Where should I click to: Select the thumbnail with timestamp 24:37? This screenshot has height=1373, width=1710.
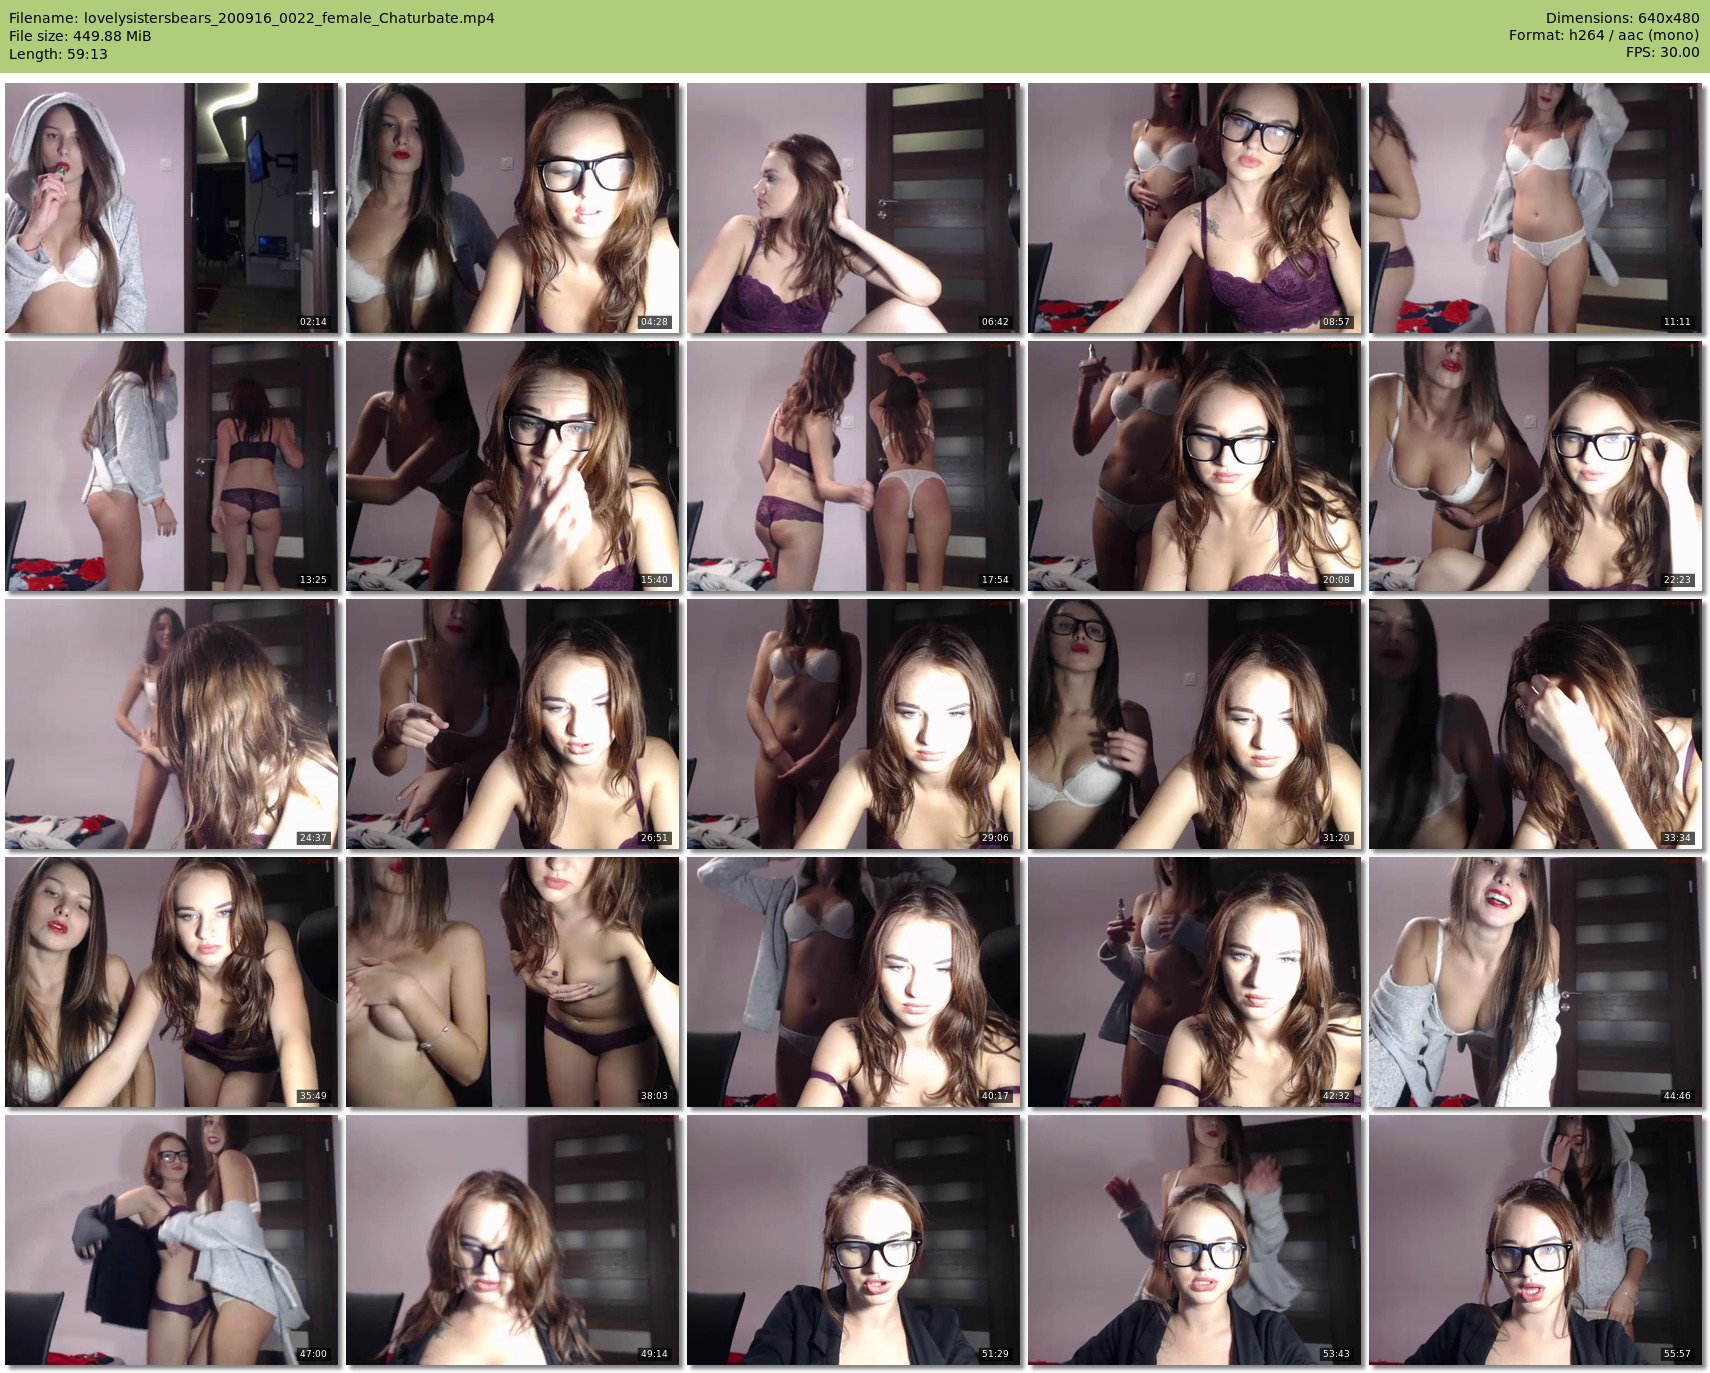click(171, 724)
